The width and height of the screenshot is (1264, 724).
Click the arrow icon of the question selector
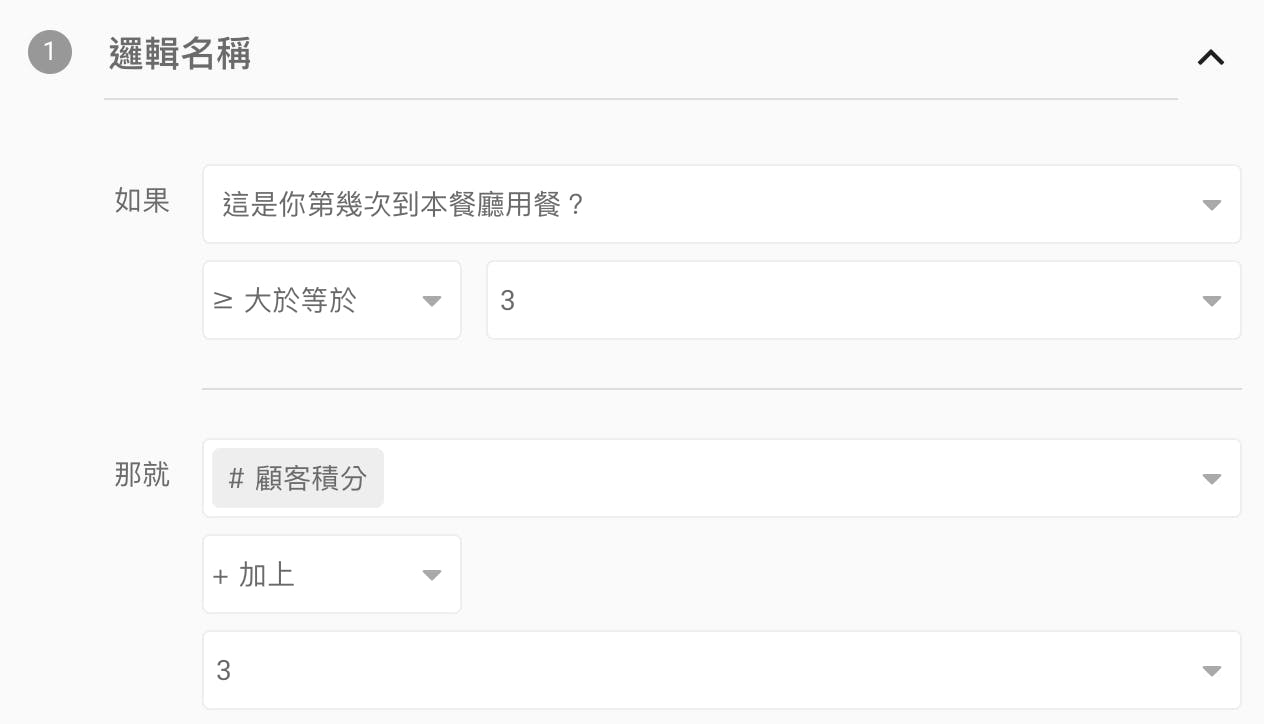tap(1211, 205)
